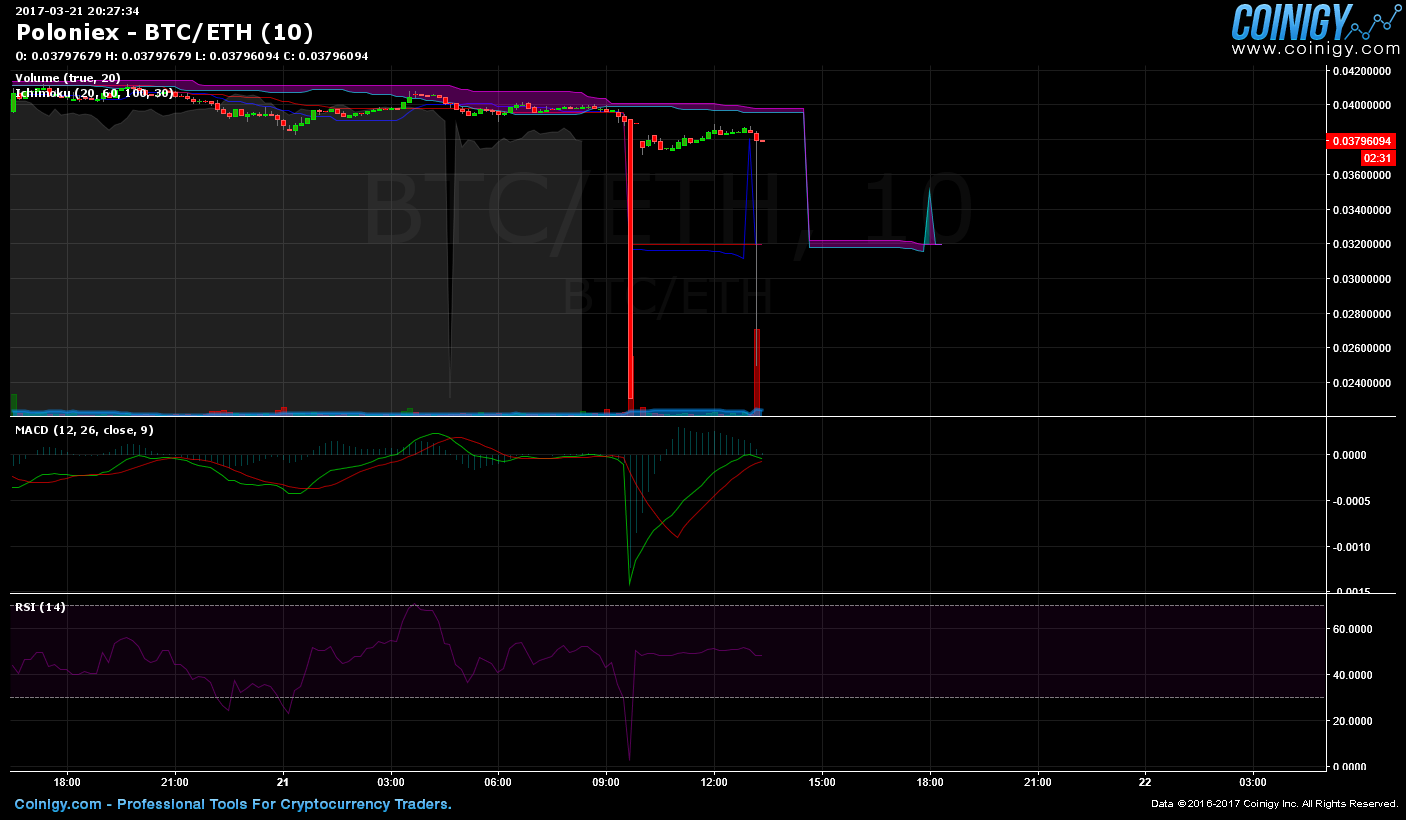Viewport: 1406px width, 820px height.
Task: Click the red 0.03796094 current price tag
Action: 1361,141
